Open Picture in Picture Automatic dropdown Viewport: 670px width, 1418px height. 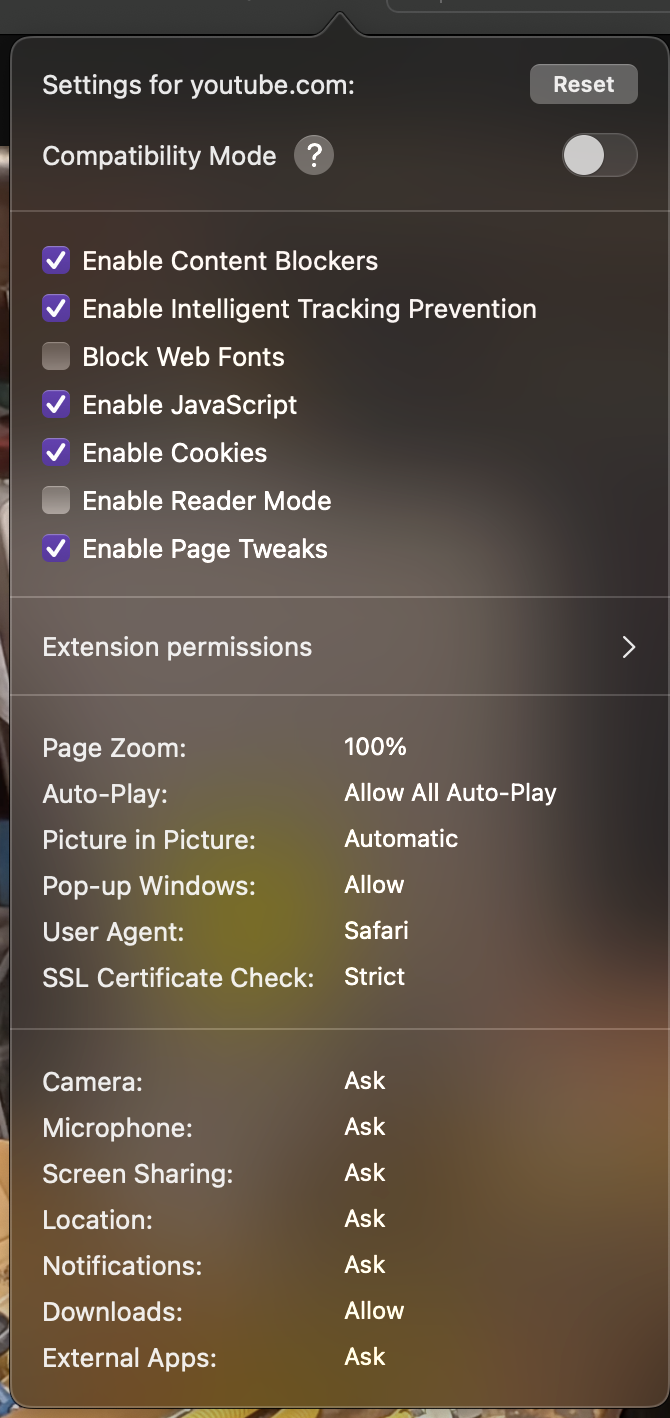pyautogui.click(x=401, y=839)
